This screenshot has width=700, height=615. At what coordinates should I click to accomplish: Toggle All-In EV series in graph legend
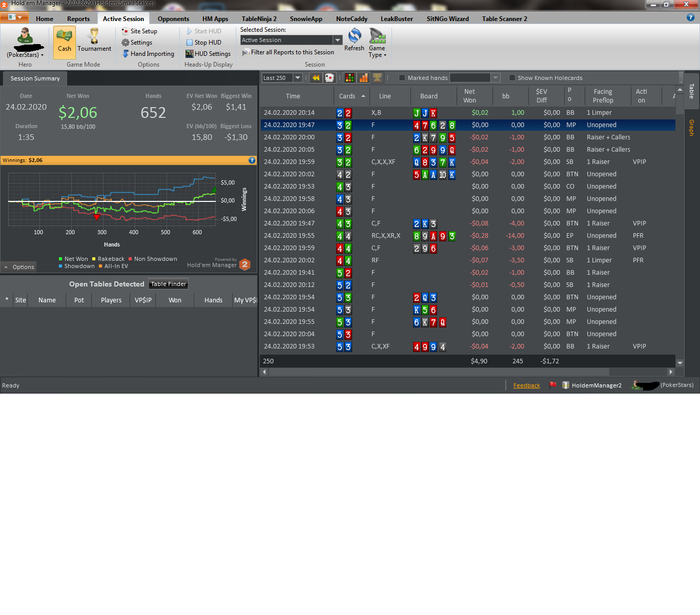point(113,266)
